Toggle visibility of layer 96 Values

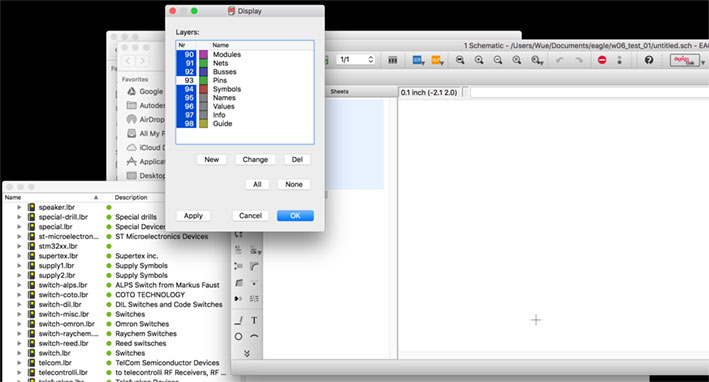(x=186, y=106)
